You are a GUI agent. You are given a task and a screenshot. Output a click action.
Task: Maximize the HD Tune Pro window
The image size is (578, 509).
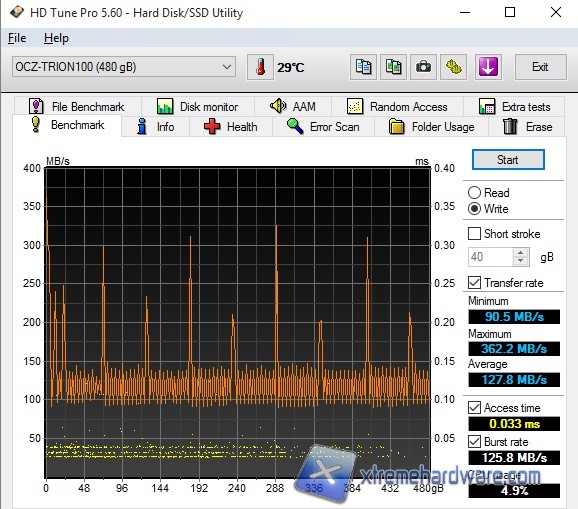coord(510,12)
